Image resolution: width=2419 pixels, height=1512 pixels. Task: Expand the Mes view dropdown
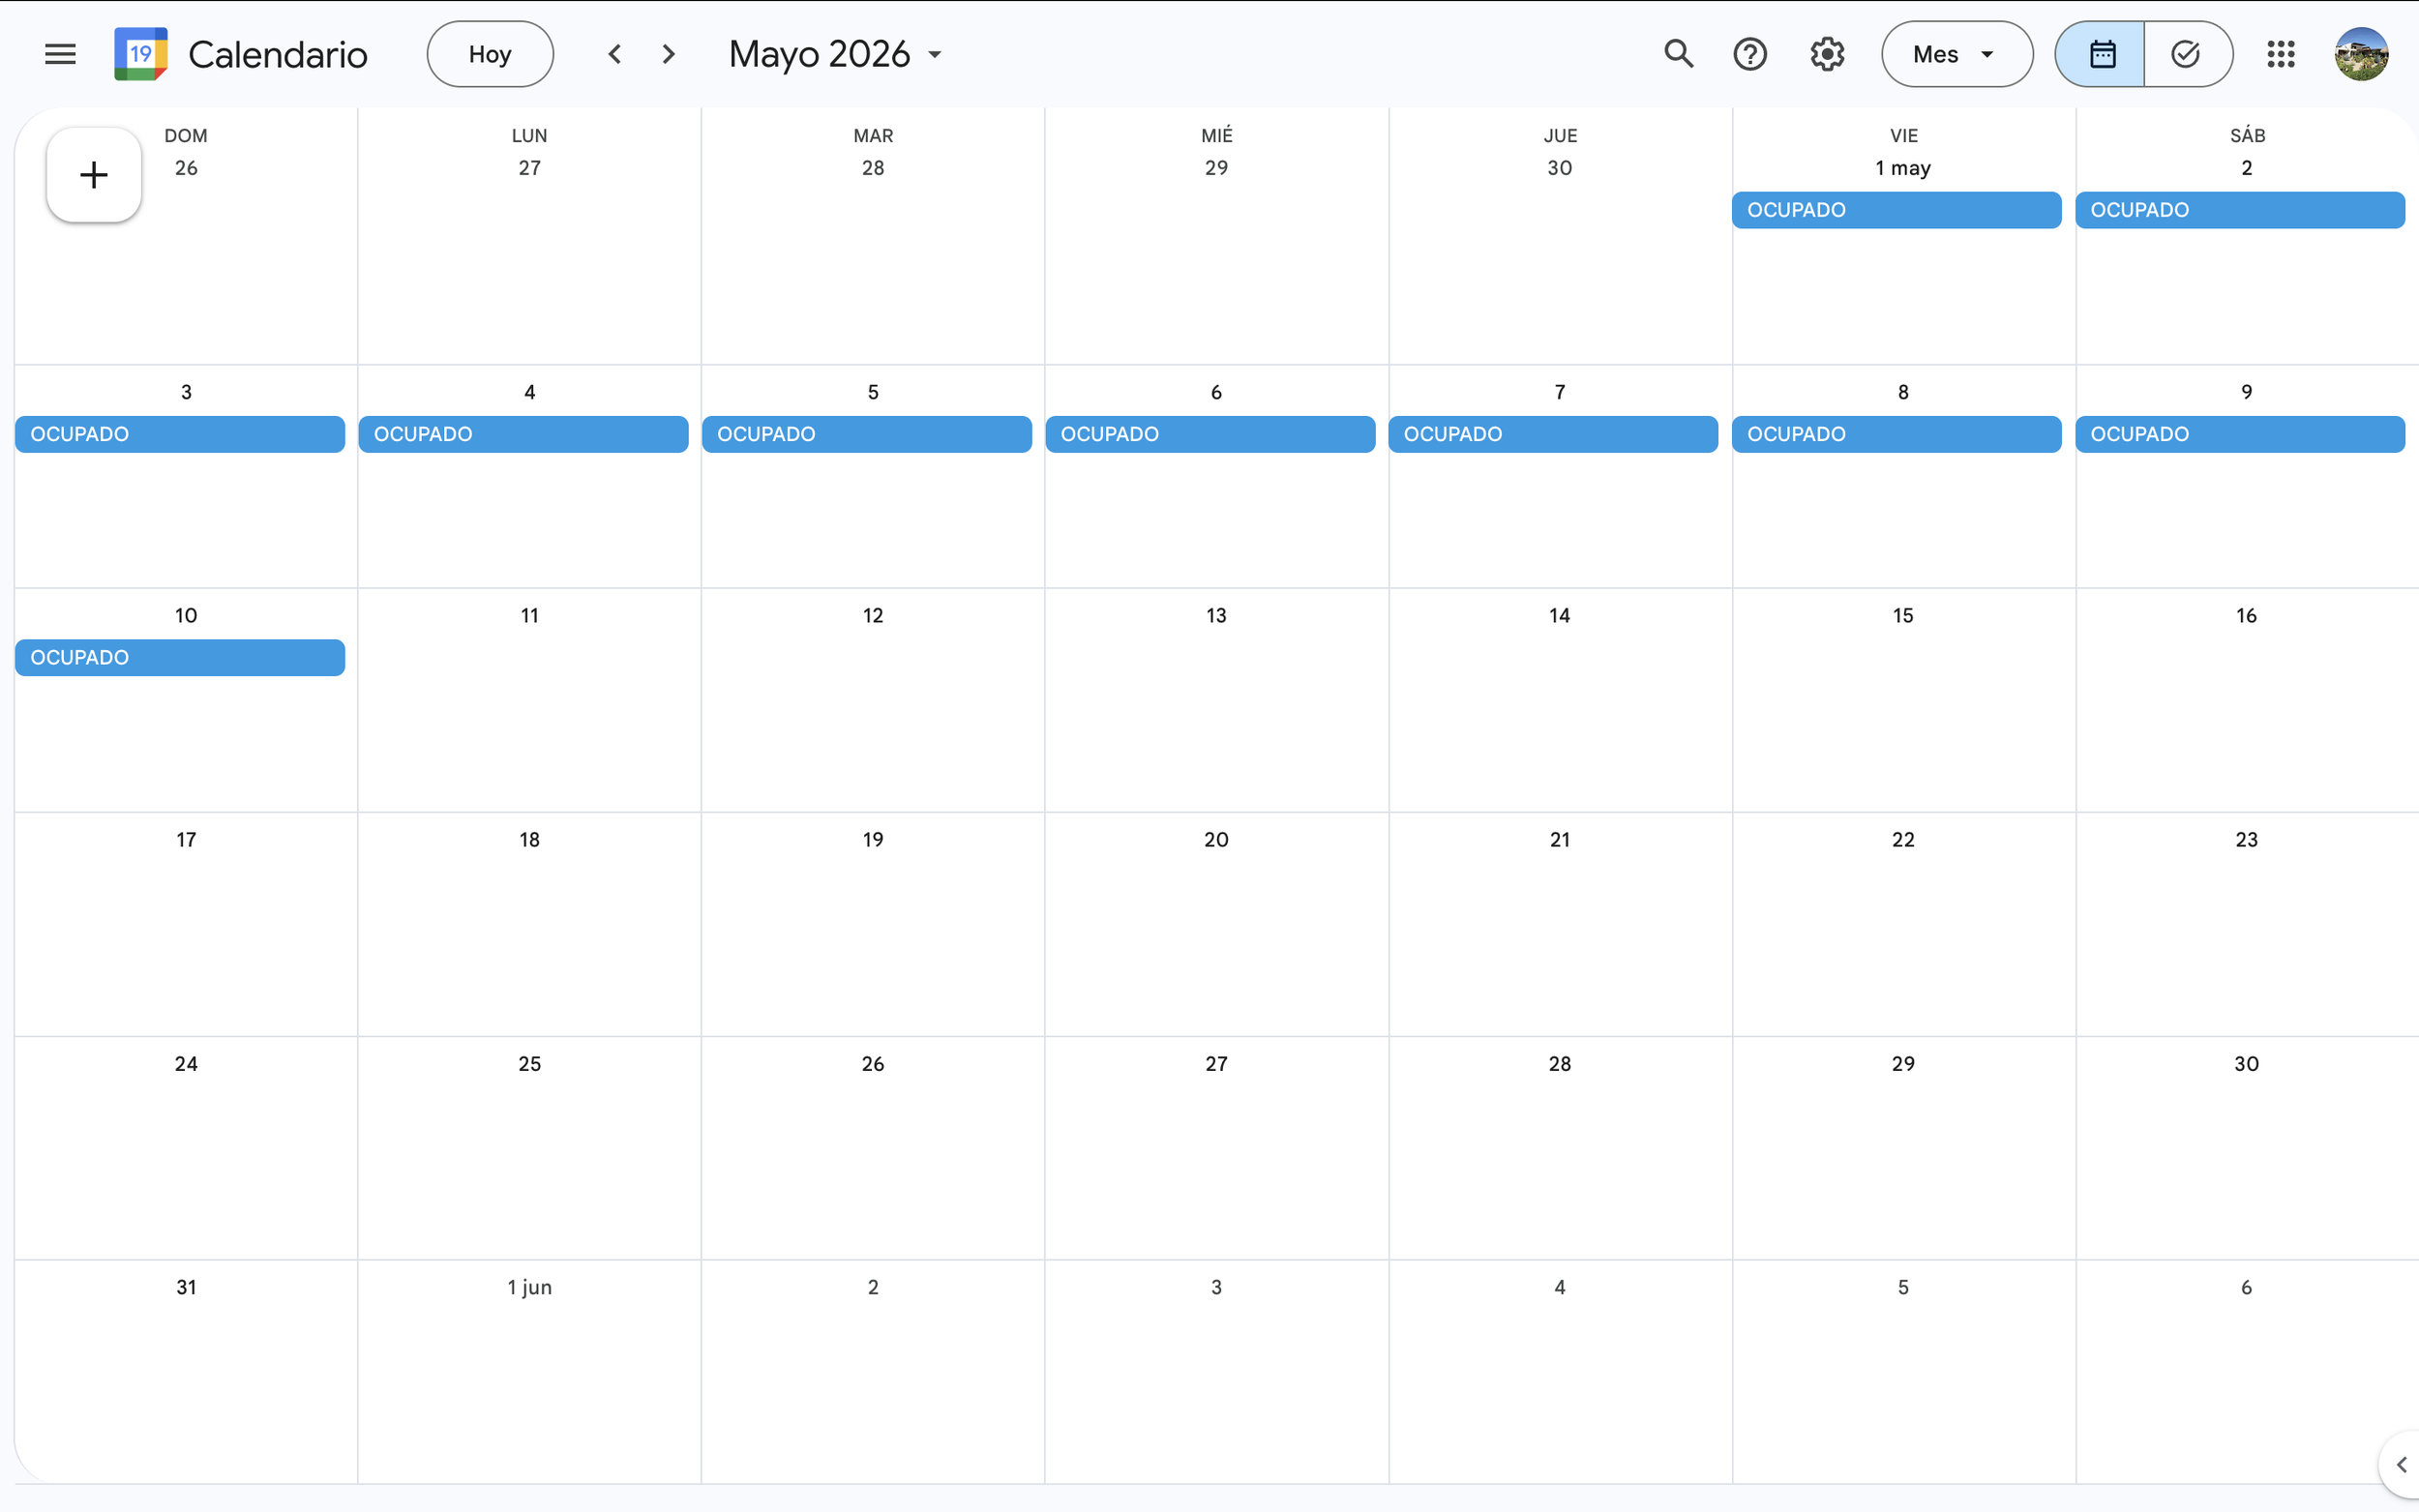coord(1956,54)
